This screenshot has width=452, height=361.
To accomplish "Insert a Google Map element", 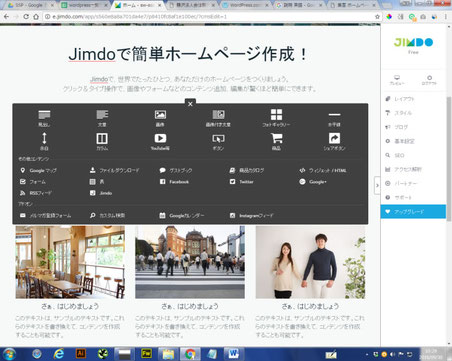I will pos(38,170).
